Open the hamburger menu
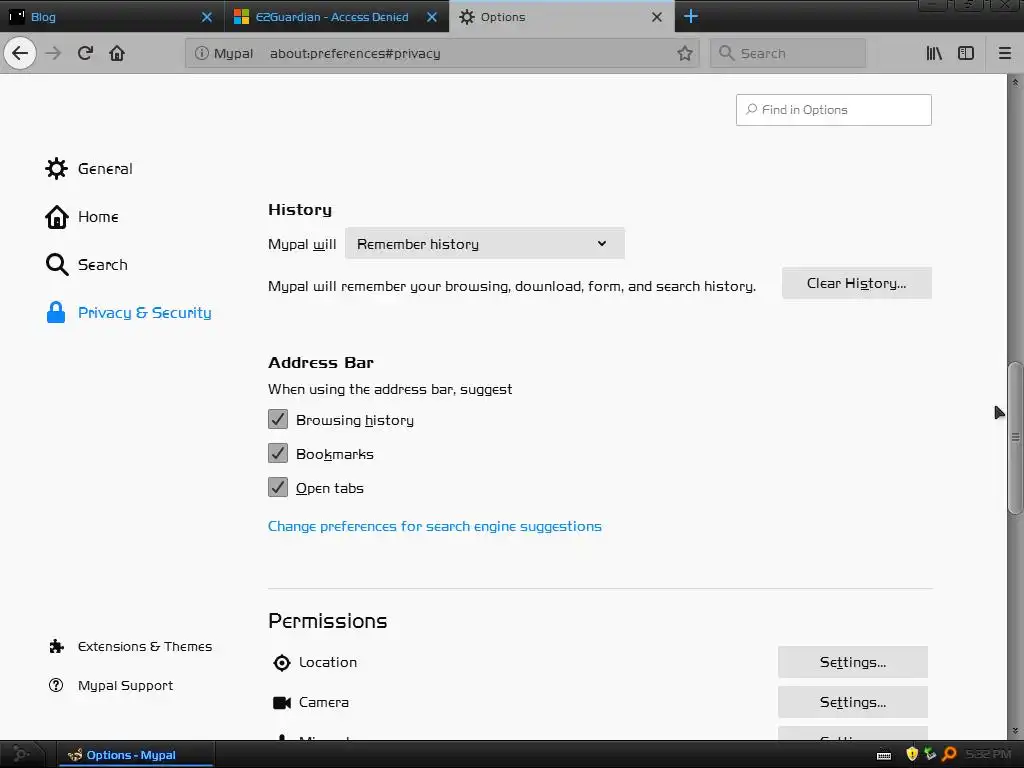The width and height of the screenshot is (1024, 768). point(1005,53)
